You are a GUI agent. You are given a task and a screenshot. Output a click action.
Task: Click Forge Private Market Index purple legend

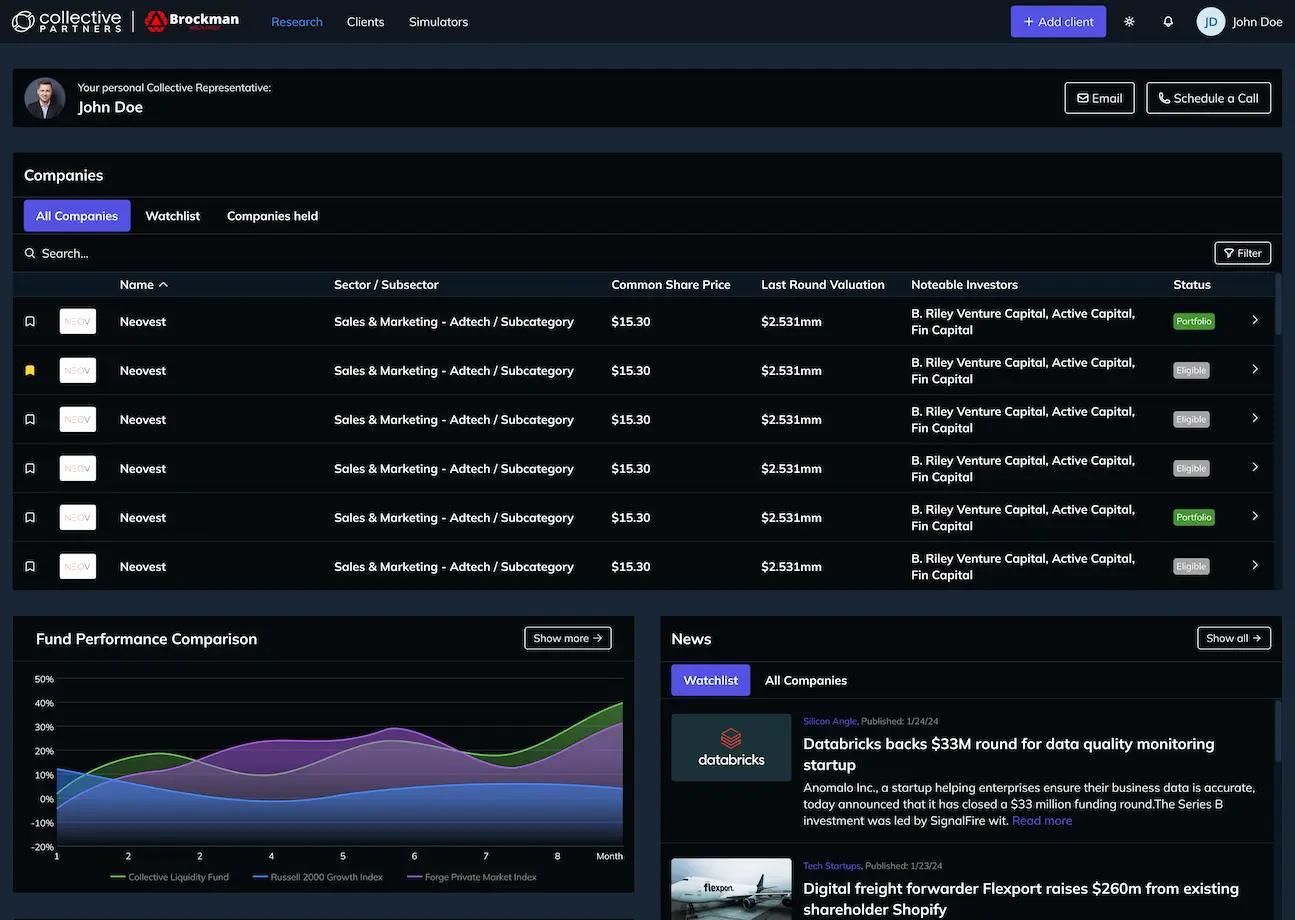coord(472,877)
